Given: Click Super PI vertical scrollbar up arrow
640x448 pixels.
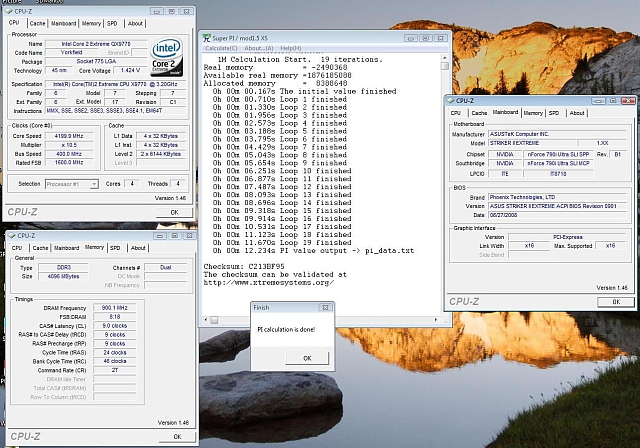Looking at the screenshot, I should (444, 58).
